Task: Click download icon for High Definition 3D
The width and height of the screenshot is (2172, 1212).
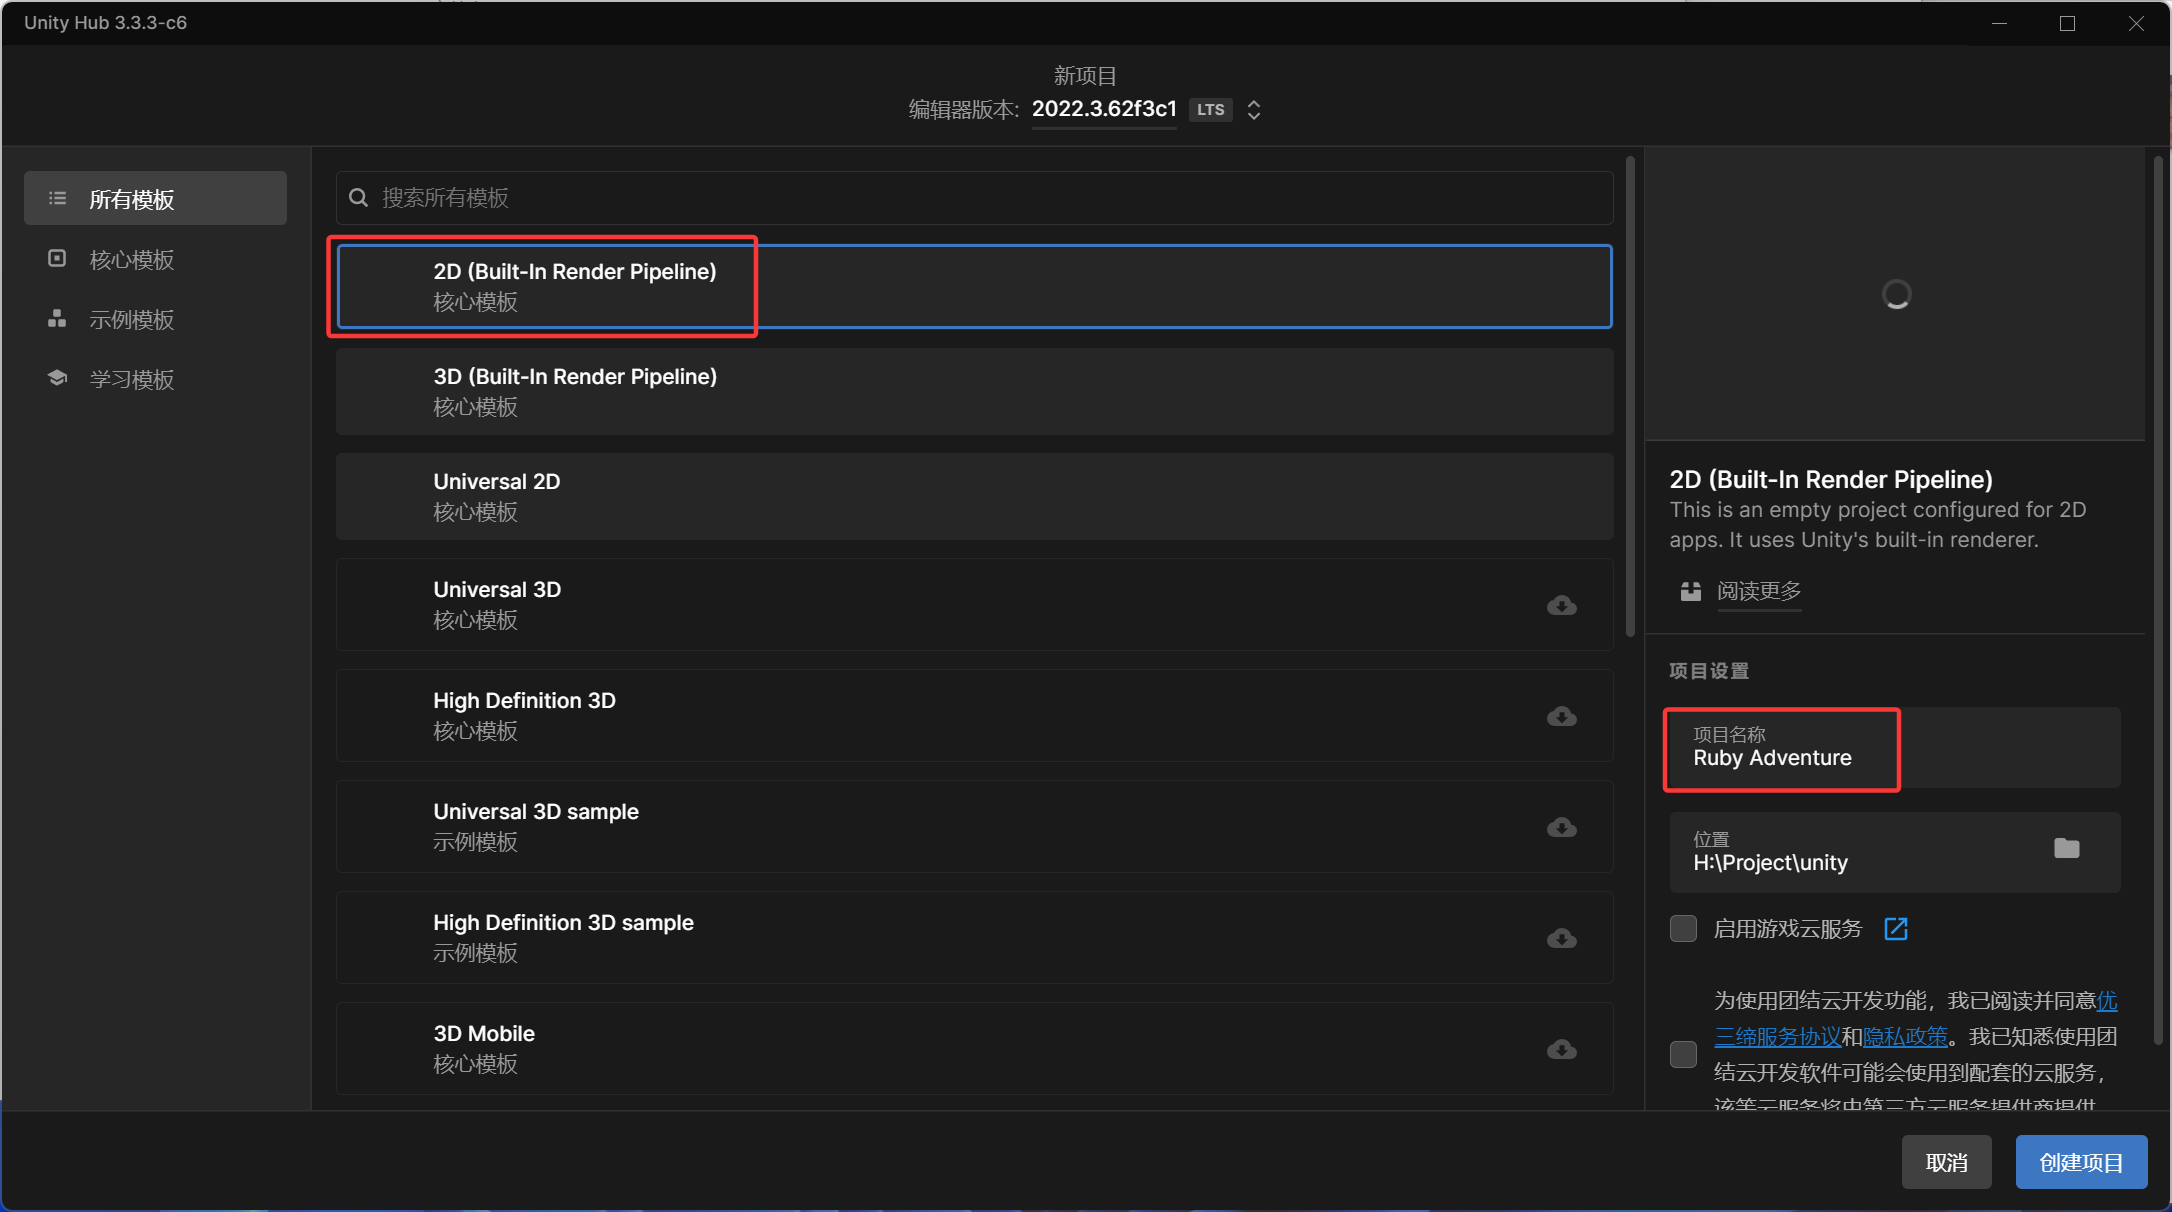Action: tap(1561, 716)
